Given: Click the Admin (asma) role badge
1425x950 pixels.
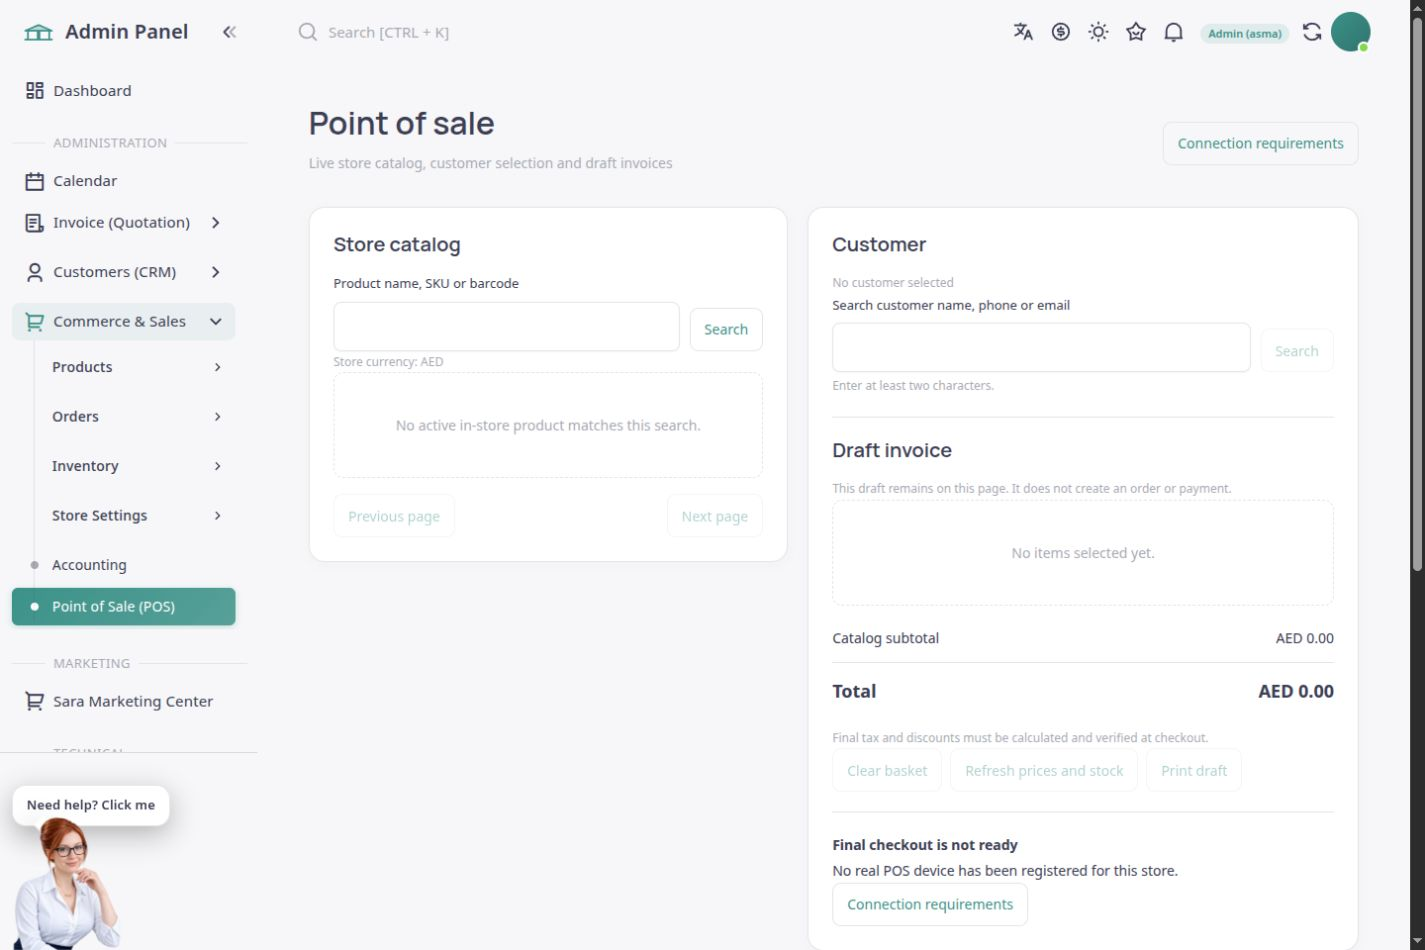Looking at the screenshot, I should (1245, 33).
